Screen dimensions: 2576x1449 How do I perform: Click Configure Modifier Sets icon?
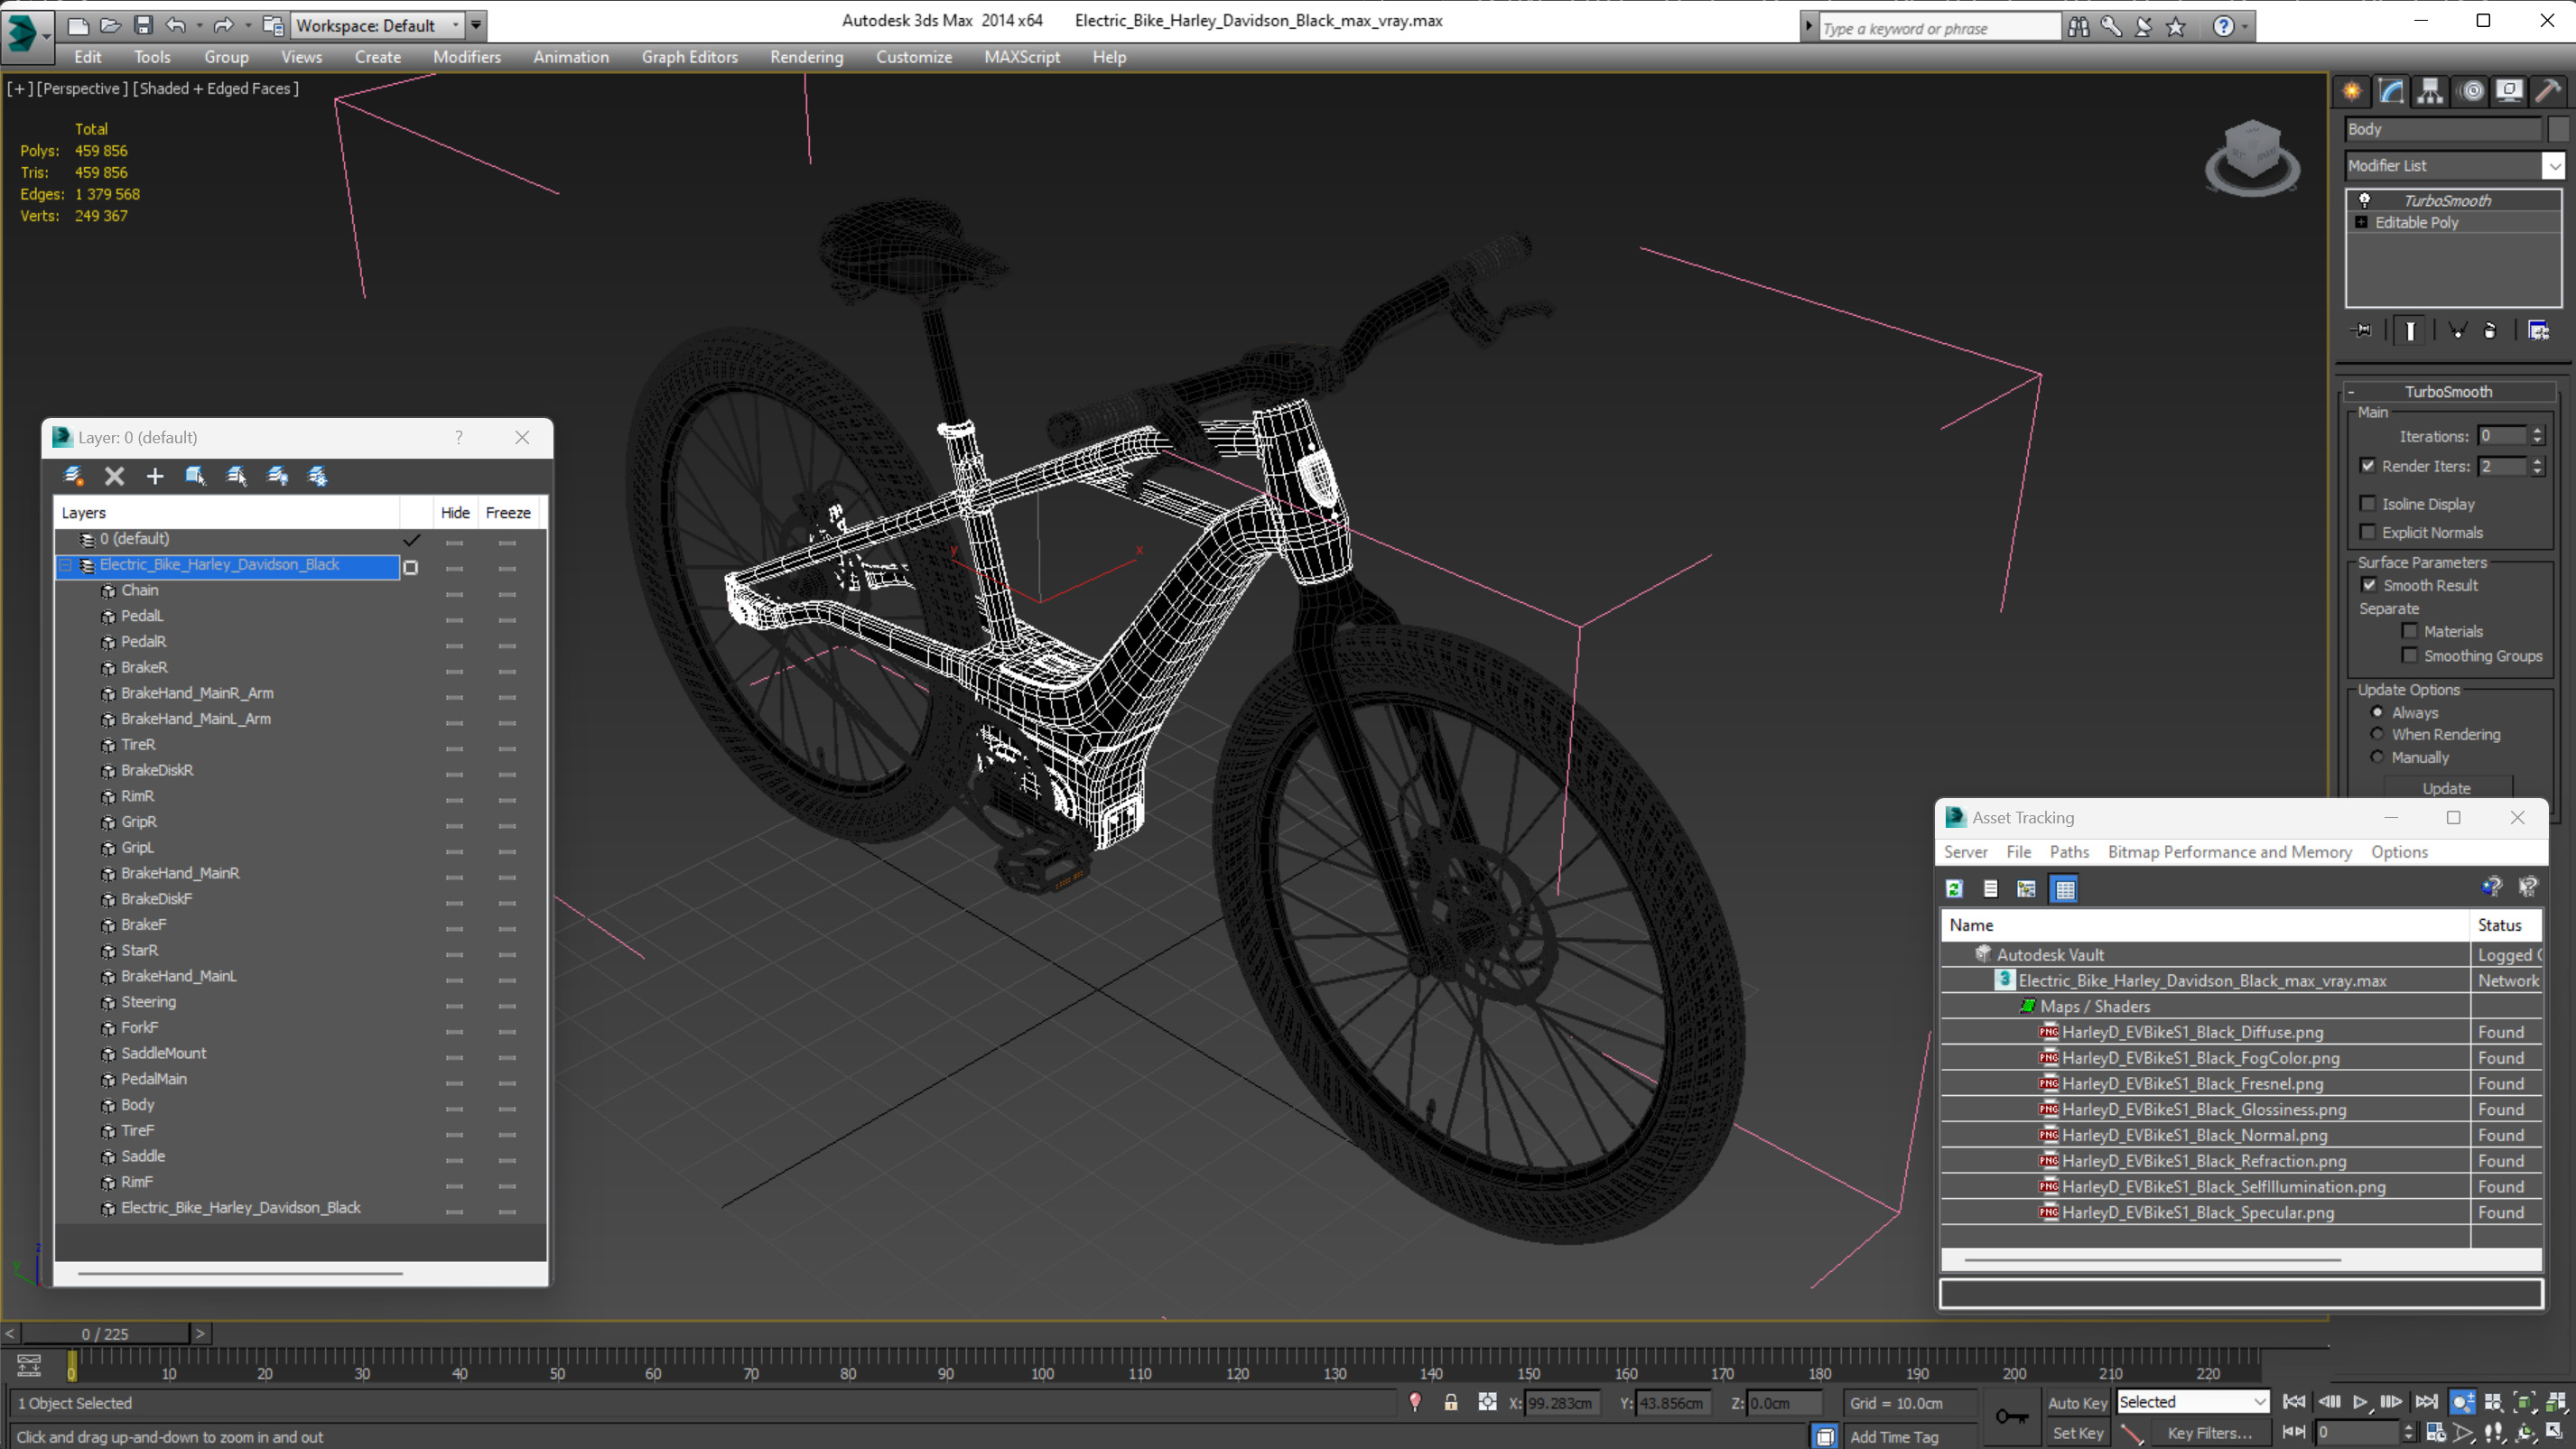tap(2538, 330)
